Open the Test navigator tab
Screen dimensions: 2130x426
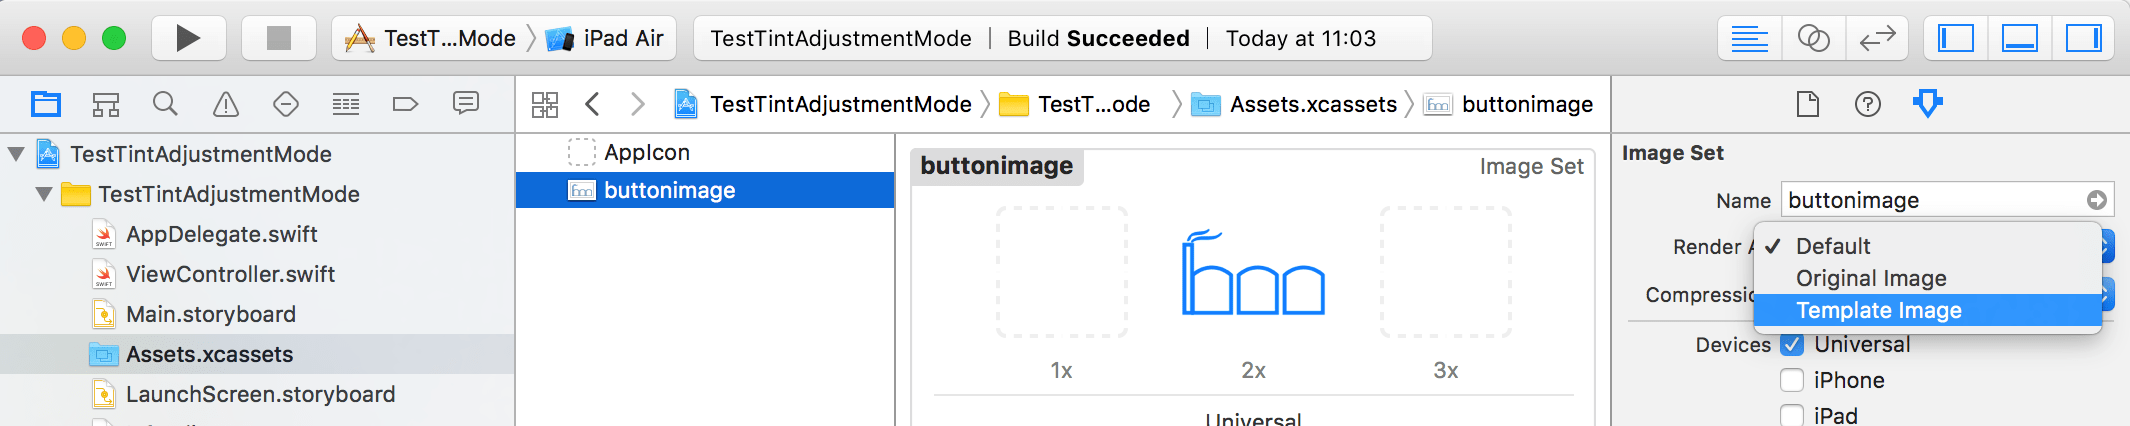(x=286, y=104)
